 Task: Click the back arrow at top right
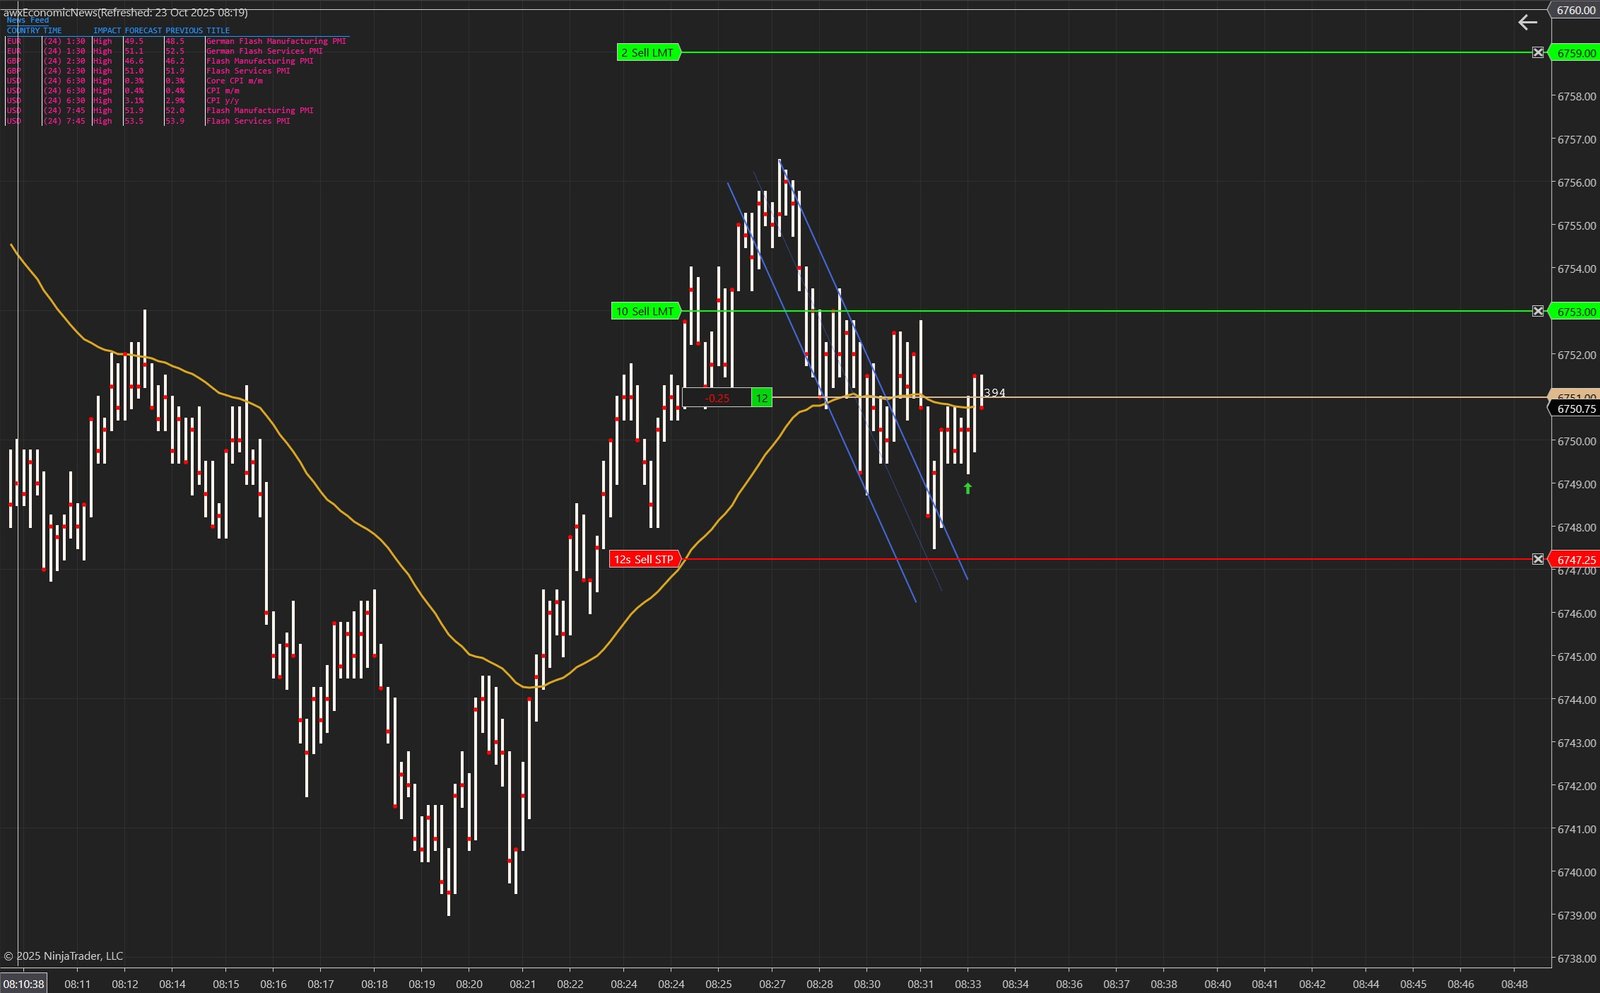coord(1527,22)
